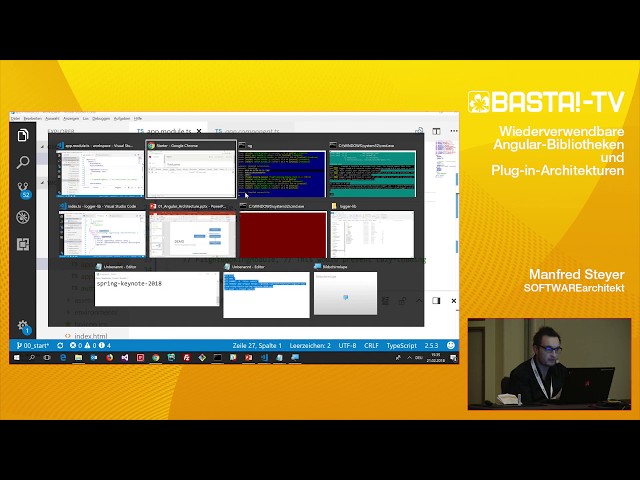
Task: Open the Windows taskbar search
Action: 32,358
